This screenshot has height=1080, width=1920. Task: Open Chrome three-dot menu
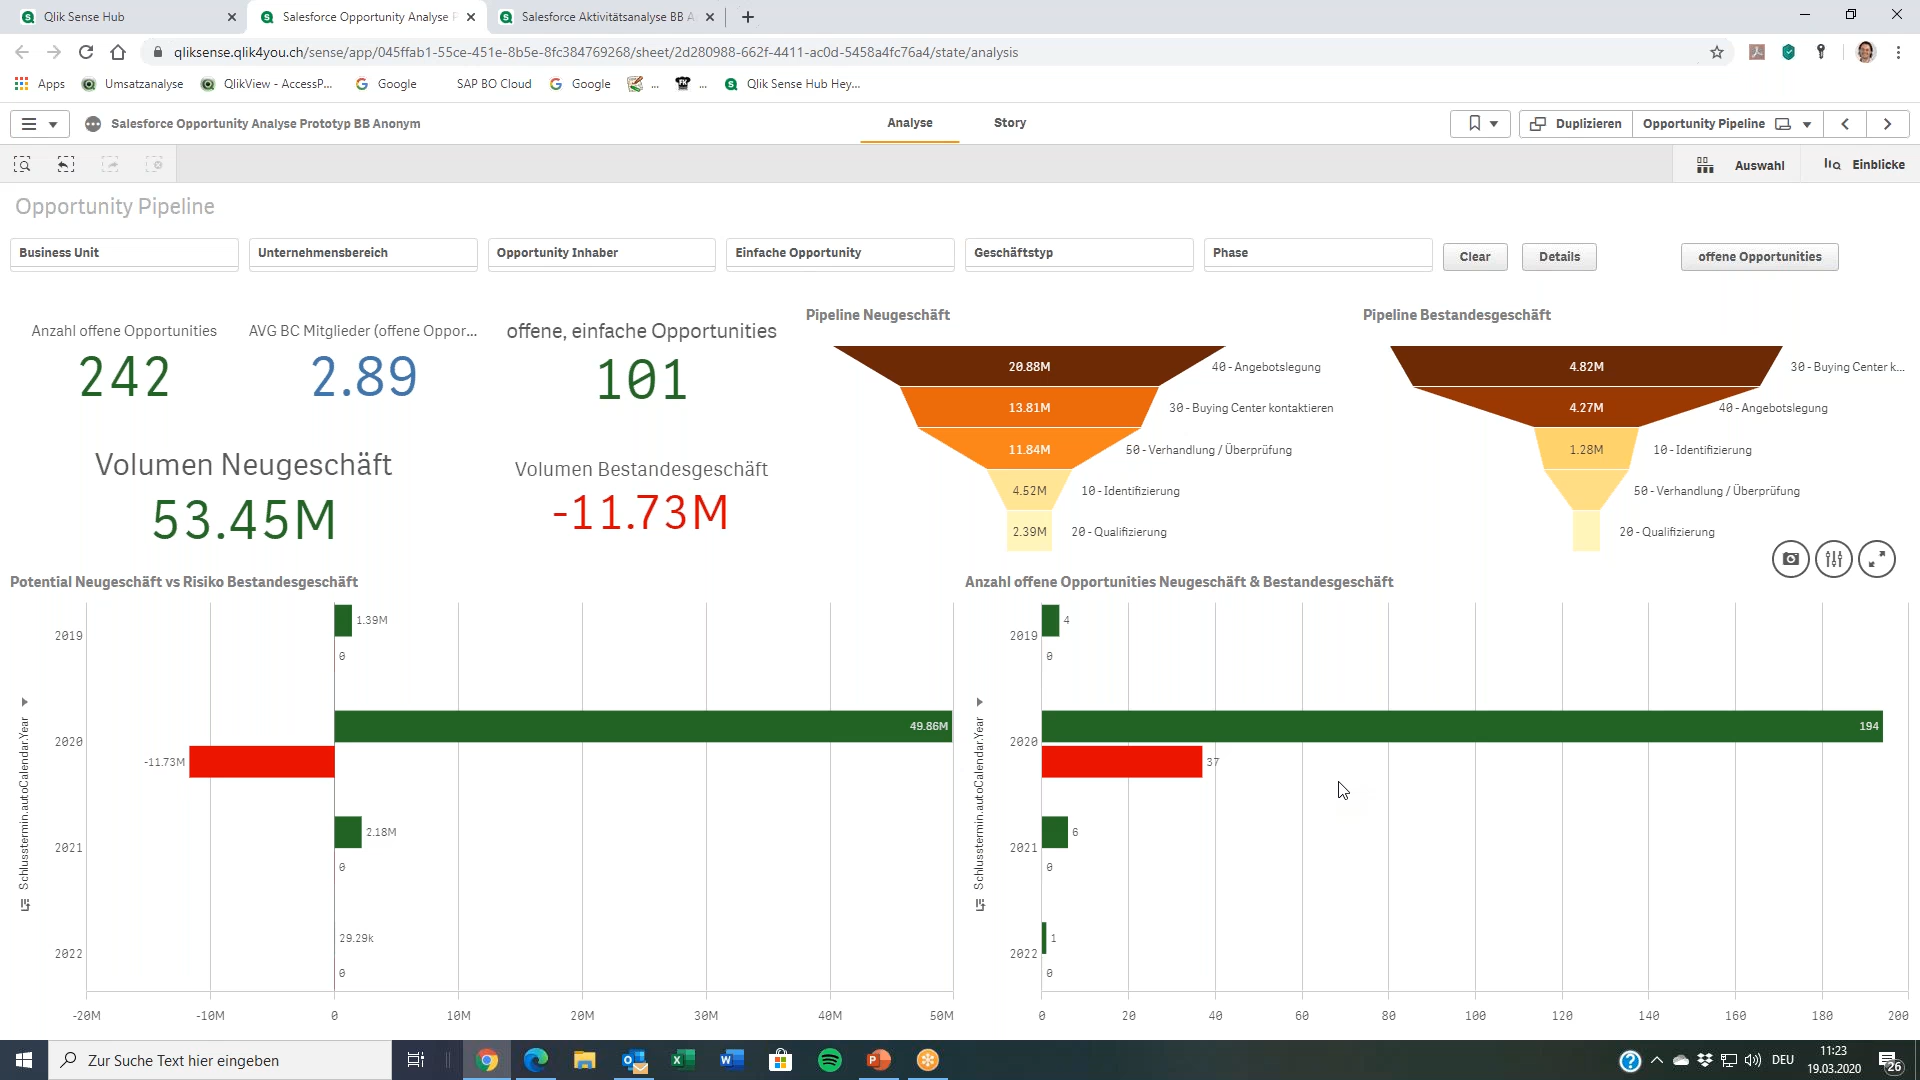click(1898, 52)
